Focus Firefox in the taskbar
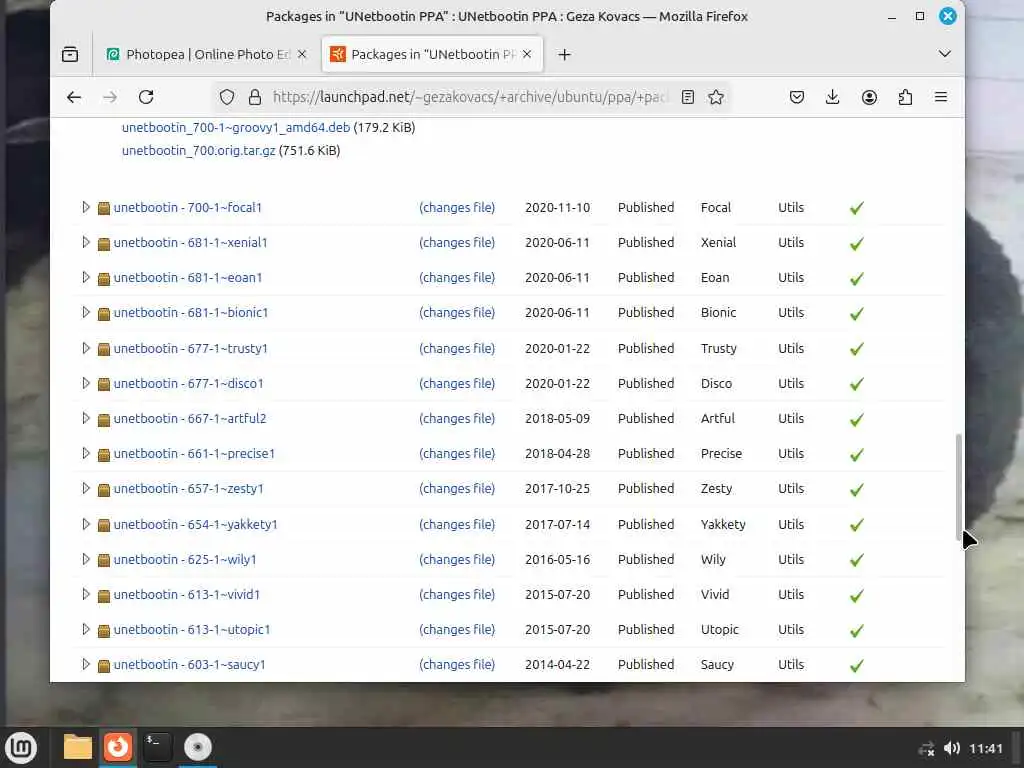1024x768 pixels. point(118,746)
